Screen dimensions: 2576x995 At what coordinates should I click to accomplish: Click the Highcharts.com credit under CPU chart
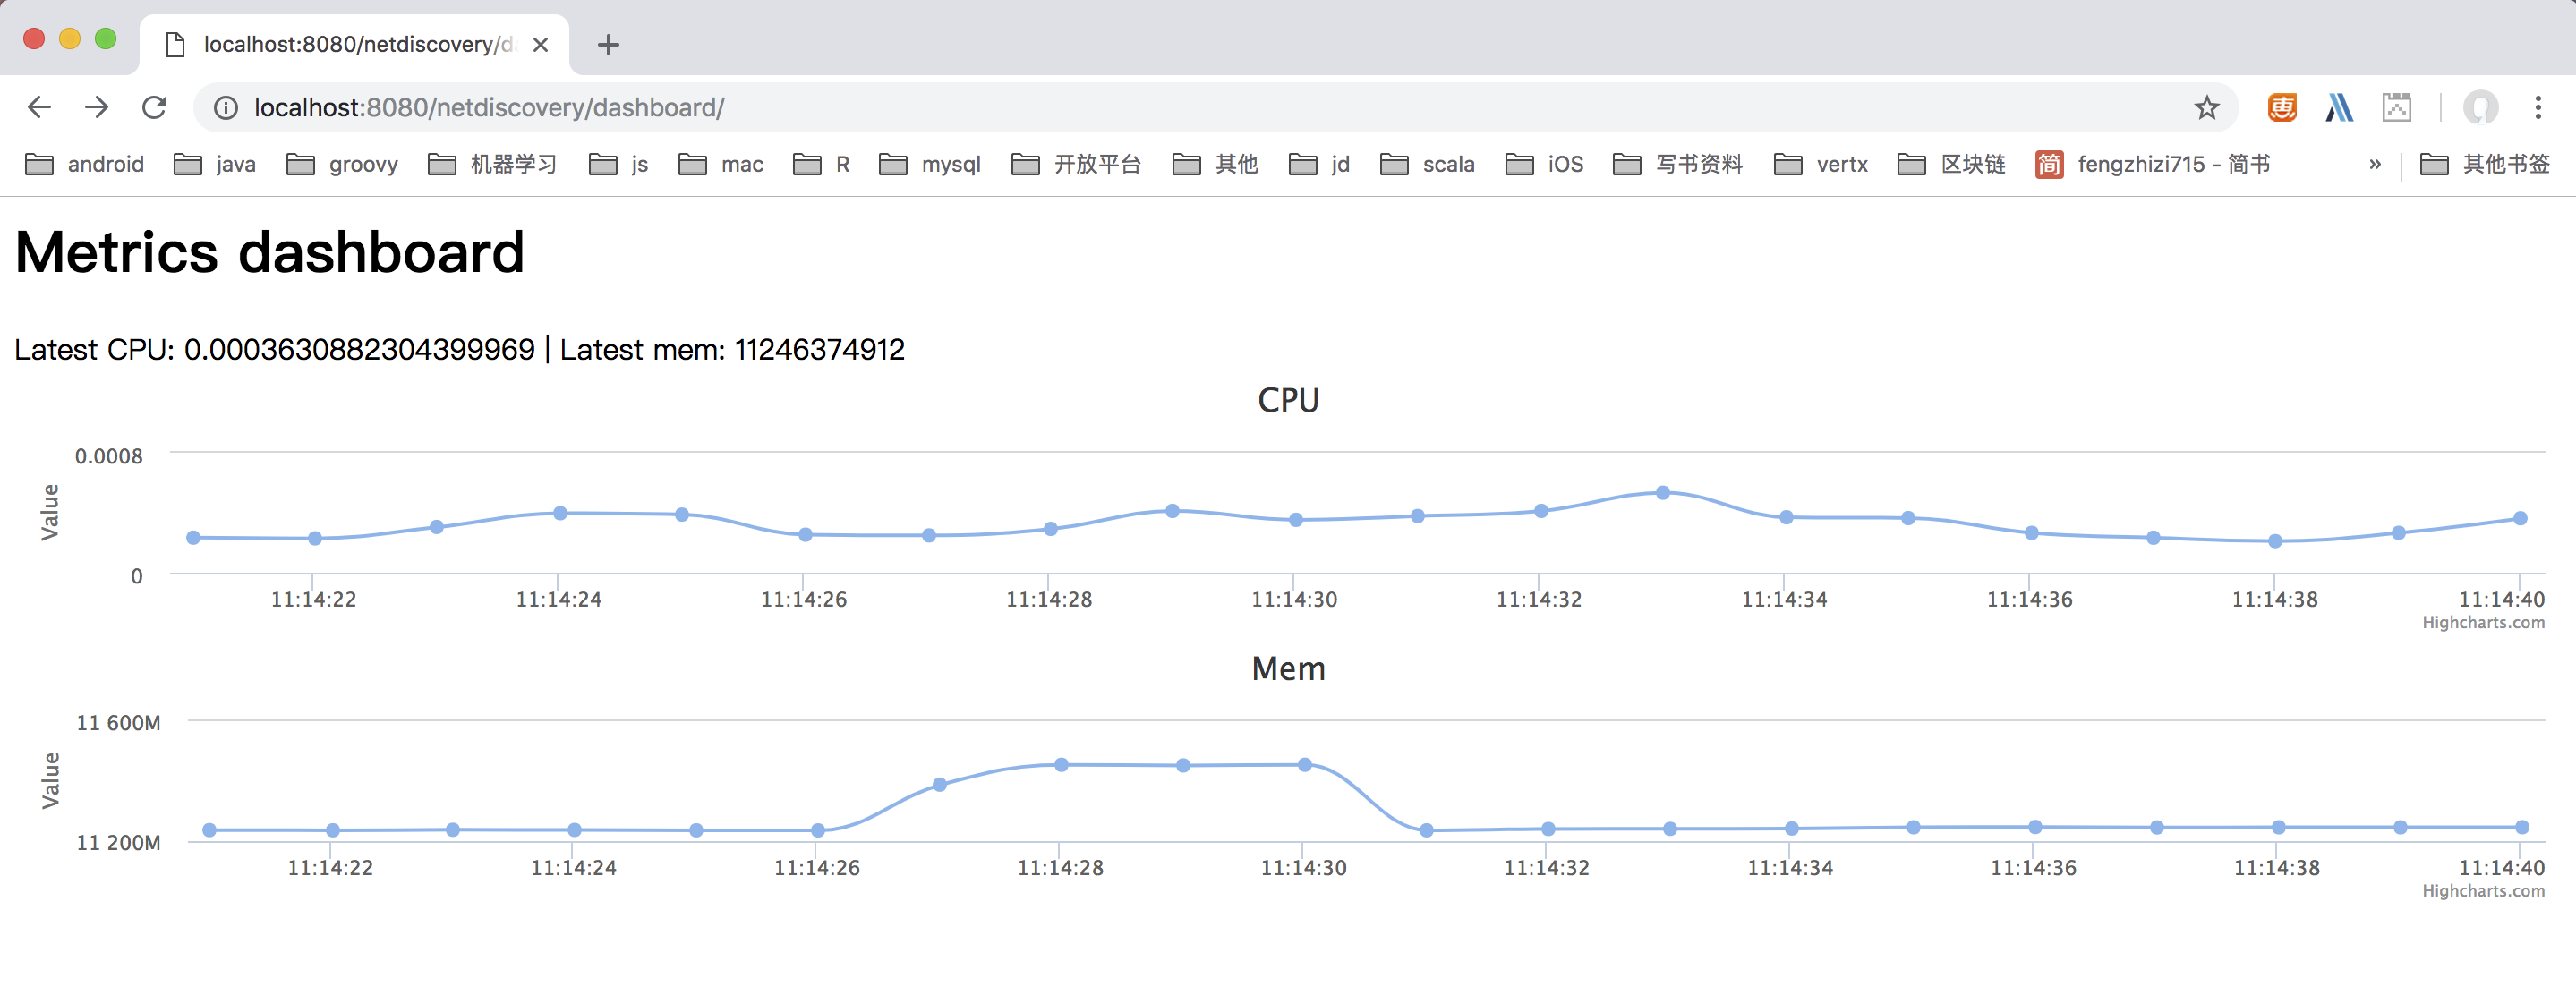pos(2483,623)
